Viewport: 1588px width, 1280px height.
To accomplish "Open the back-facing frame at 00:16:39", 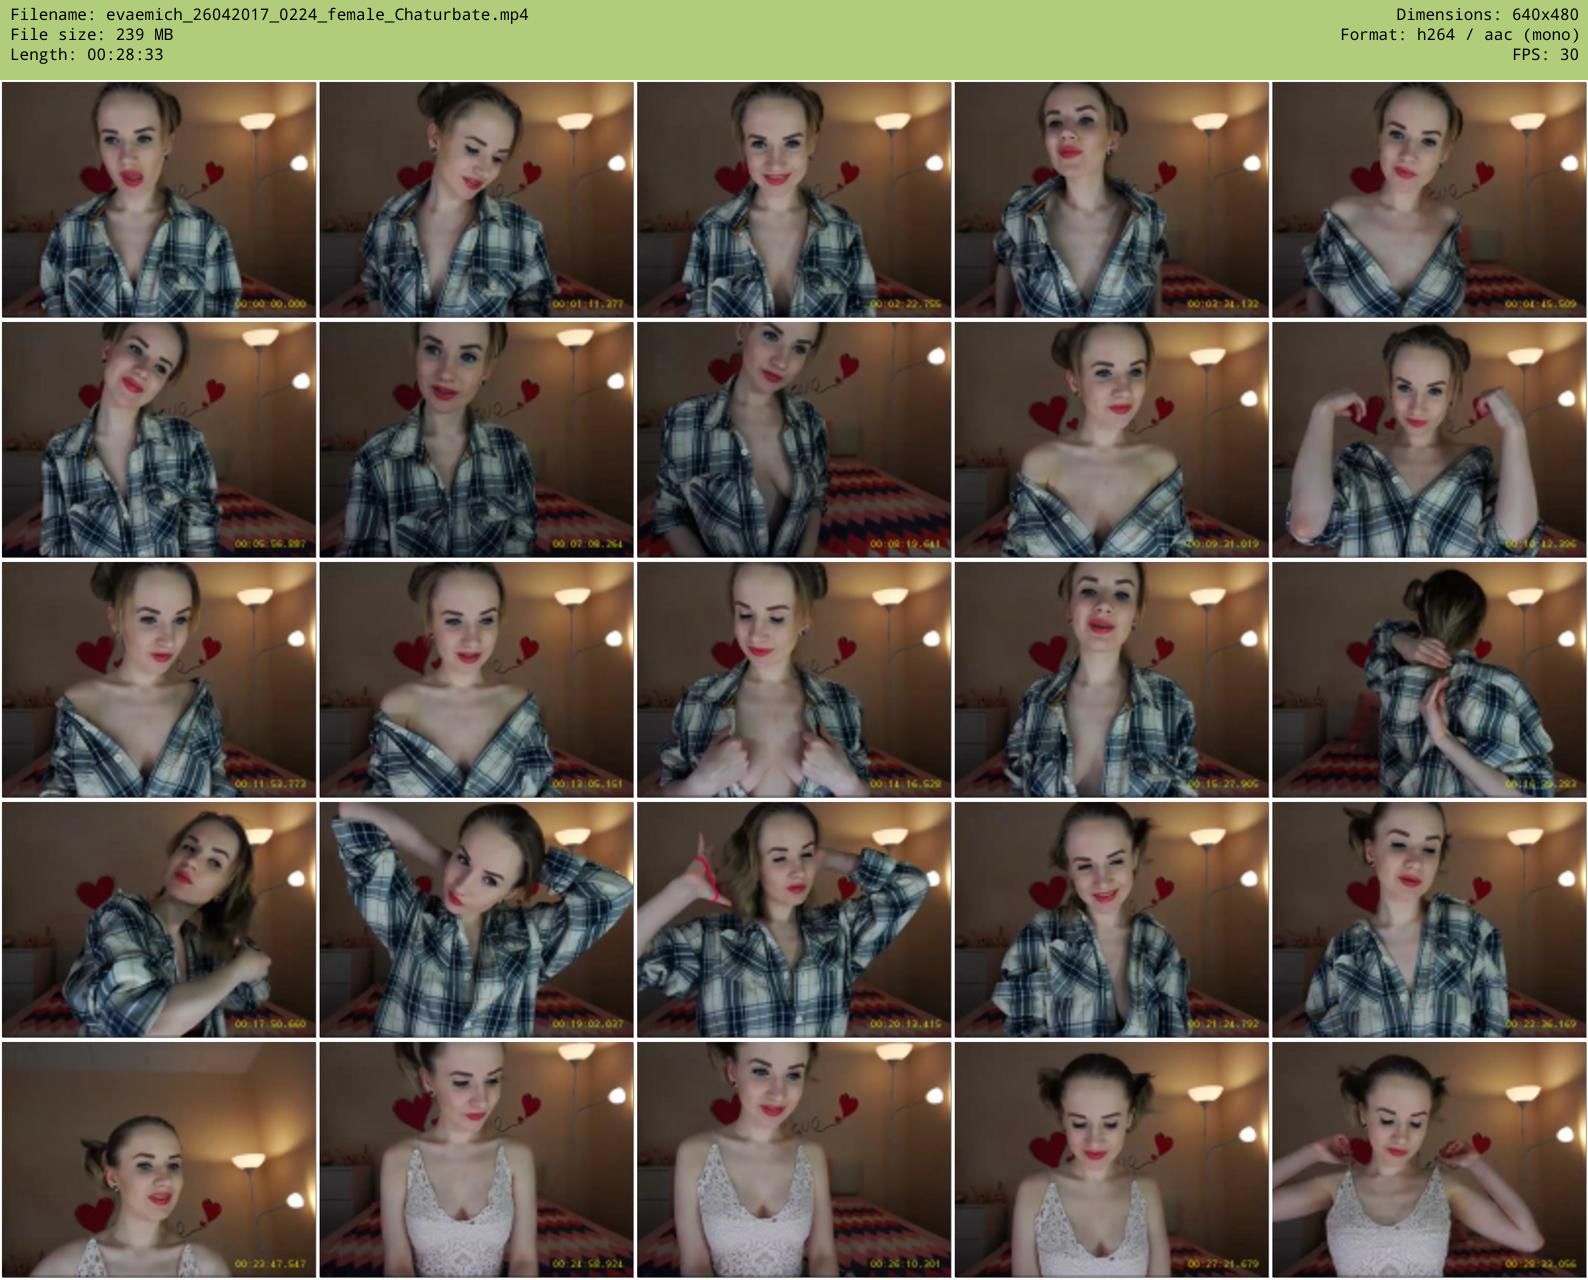I will click(1429, 679).
